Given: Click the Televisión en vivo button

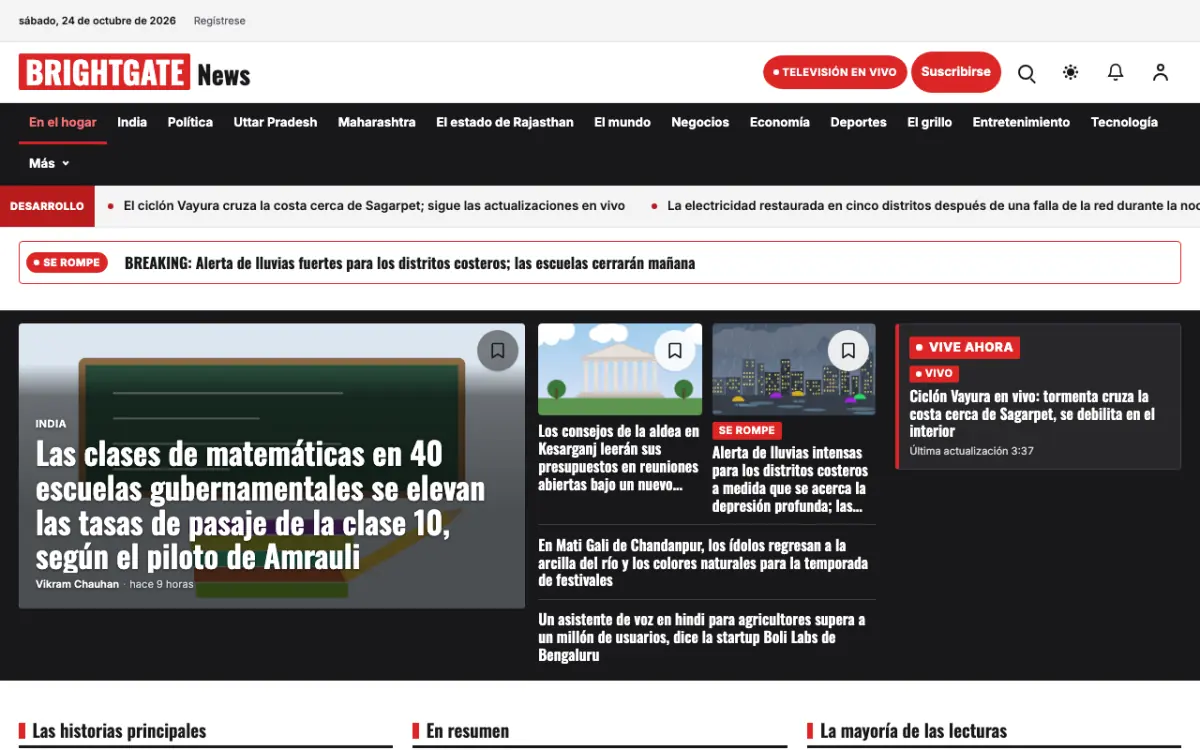Looking at the screenshot, I should click(835, 72).
